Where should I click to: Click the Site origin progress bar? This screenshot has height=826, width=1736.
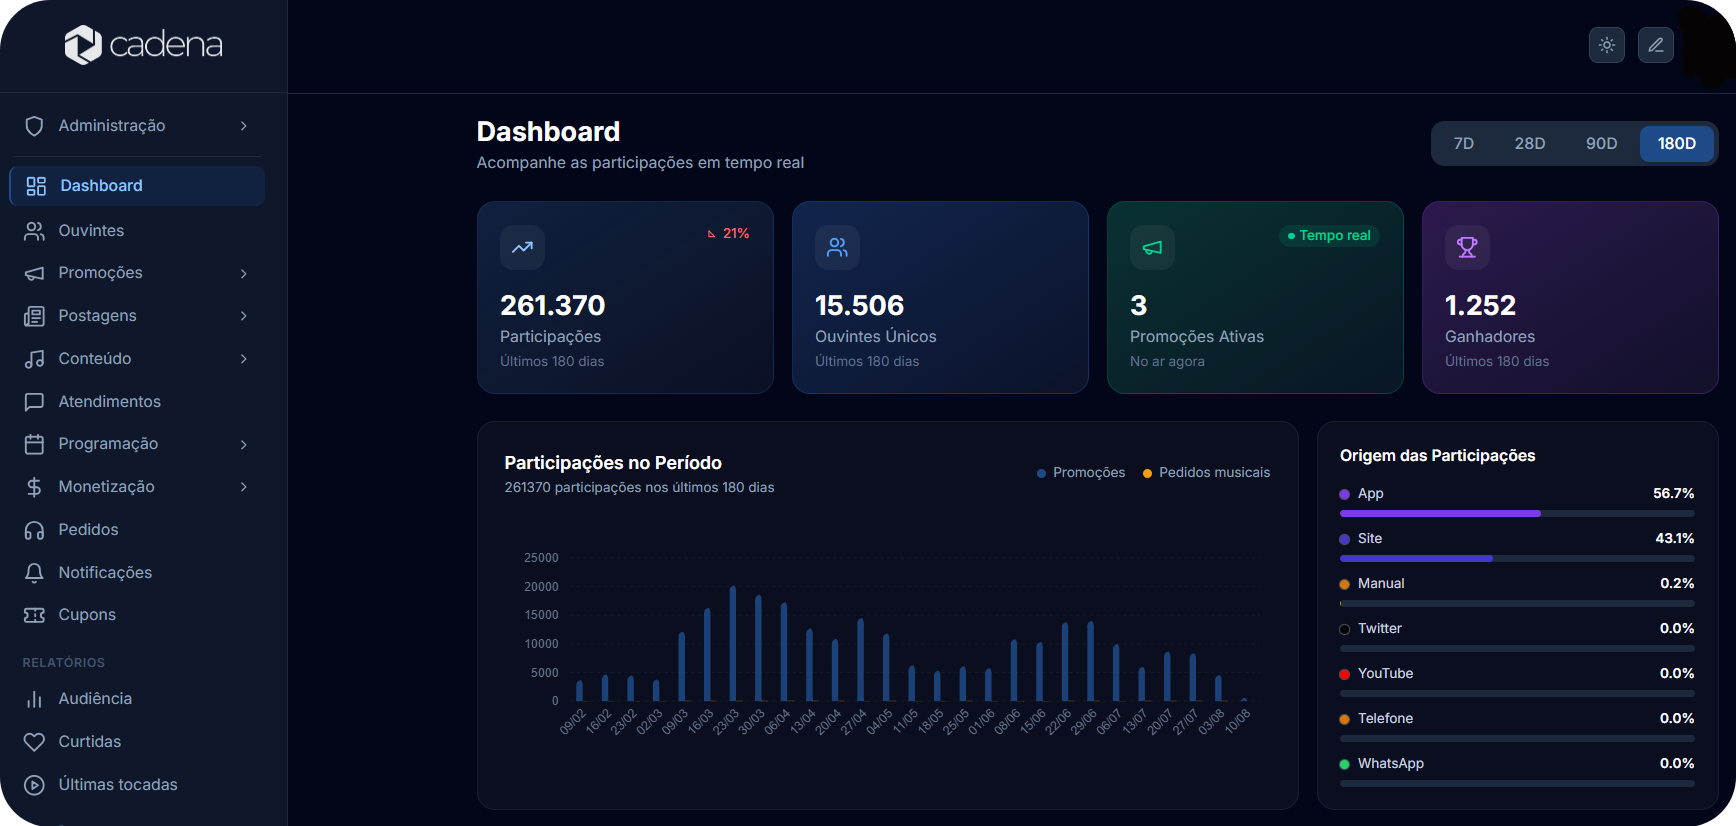click(1517, 559)
